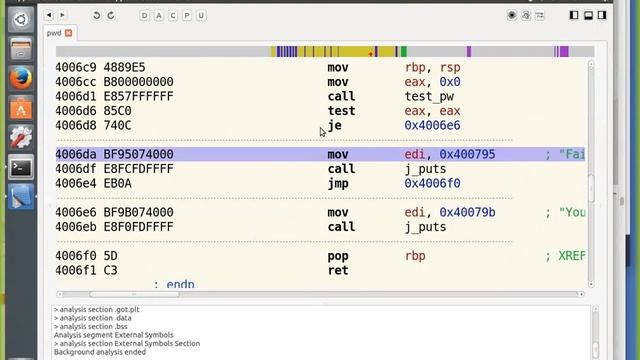This screenshot has width=640, height=360.
Task: Open System Settings from dock
Action: pyautogui.click(x=20, y=137)
